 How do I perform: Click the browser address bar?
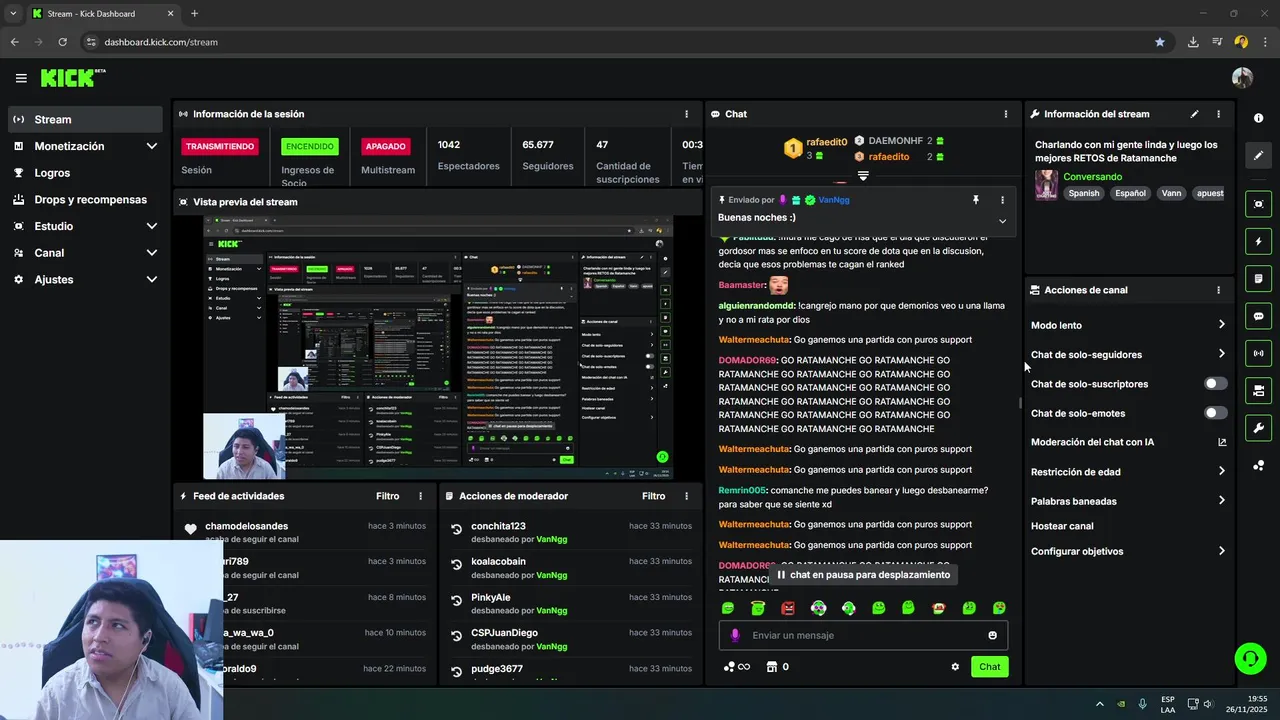pos(620,42)
